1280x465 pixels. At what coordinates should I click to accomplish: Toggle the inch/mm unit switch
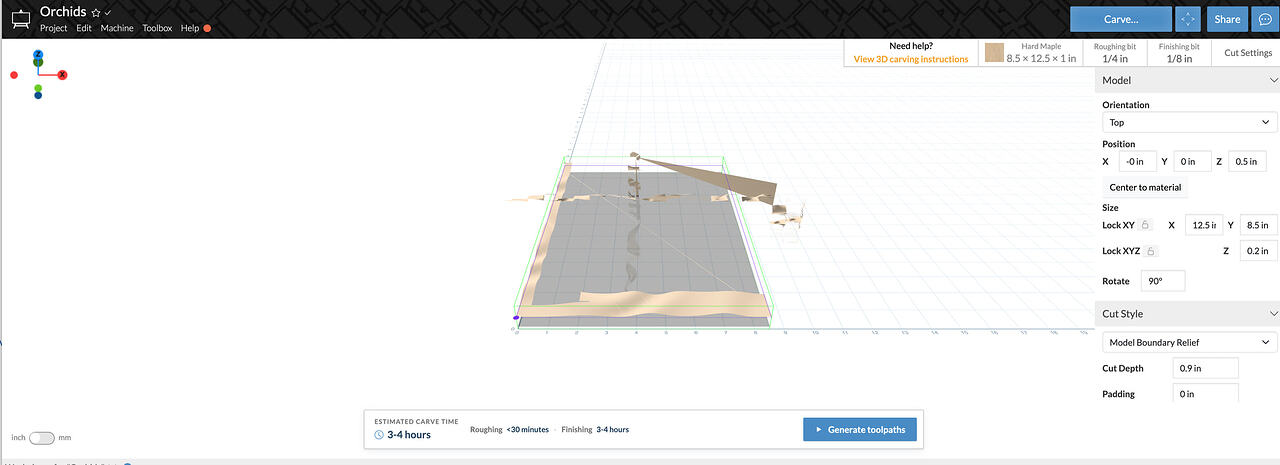(x=42, y=438)
